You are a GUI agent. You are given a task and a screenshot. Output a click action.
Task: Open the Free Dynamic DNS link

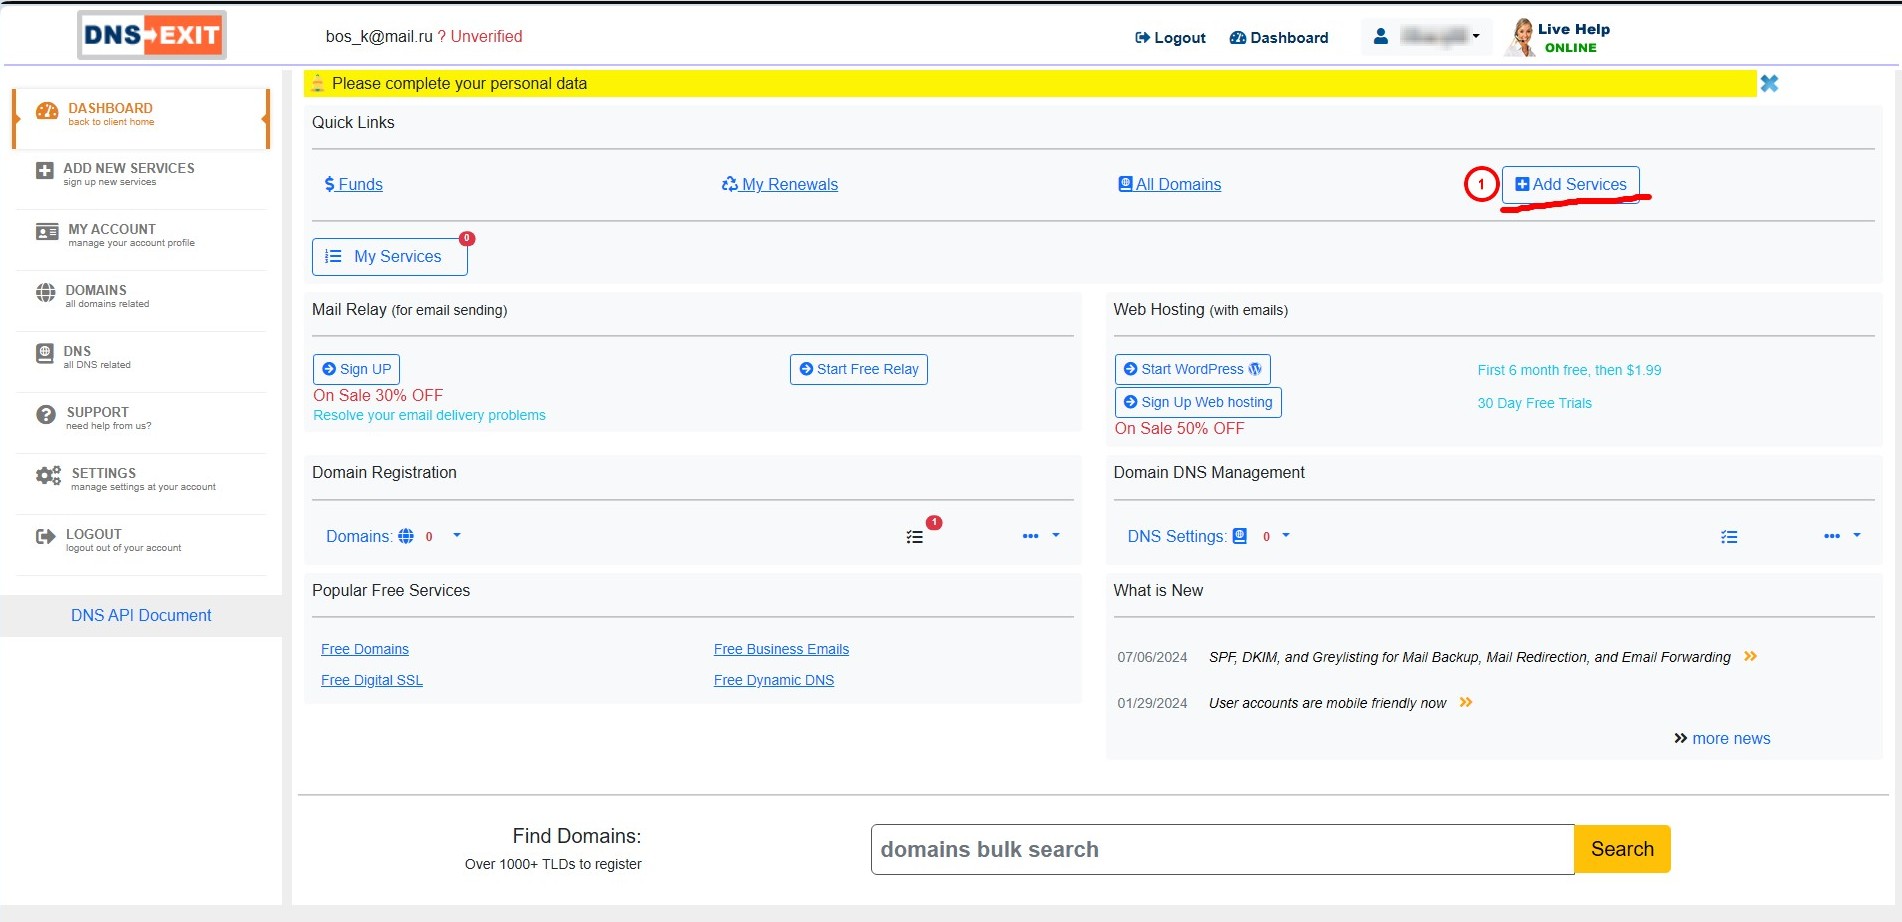pos(773,680)
